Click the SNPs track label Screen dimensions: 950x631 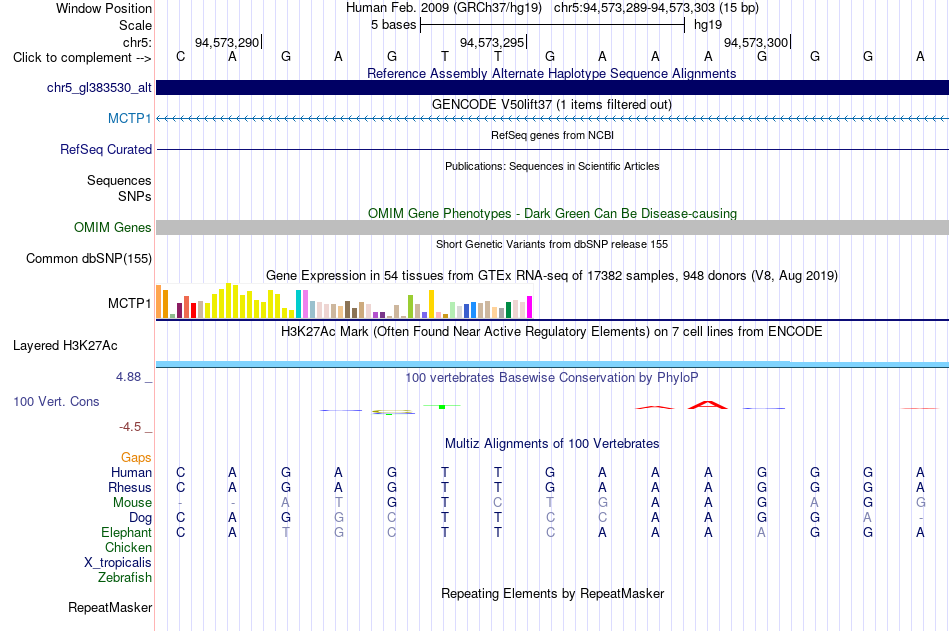135,196
